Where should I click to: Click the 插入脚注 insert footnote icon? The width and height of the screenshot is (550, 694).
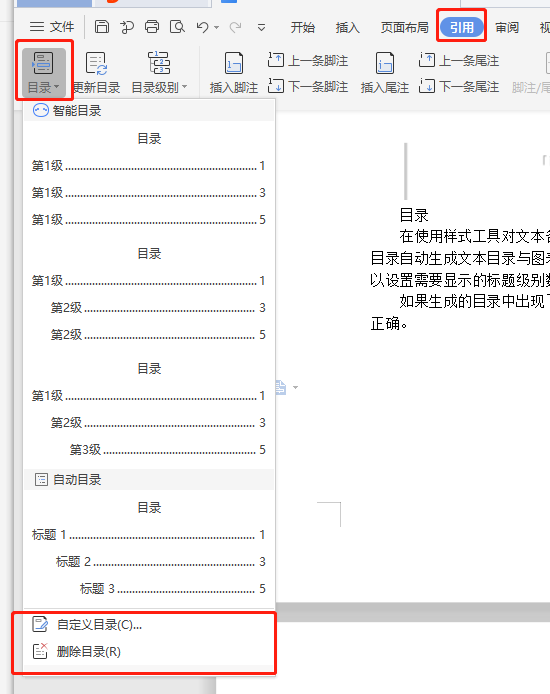pos(234,73)
